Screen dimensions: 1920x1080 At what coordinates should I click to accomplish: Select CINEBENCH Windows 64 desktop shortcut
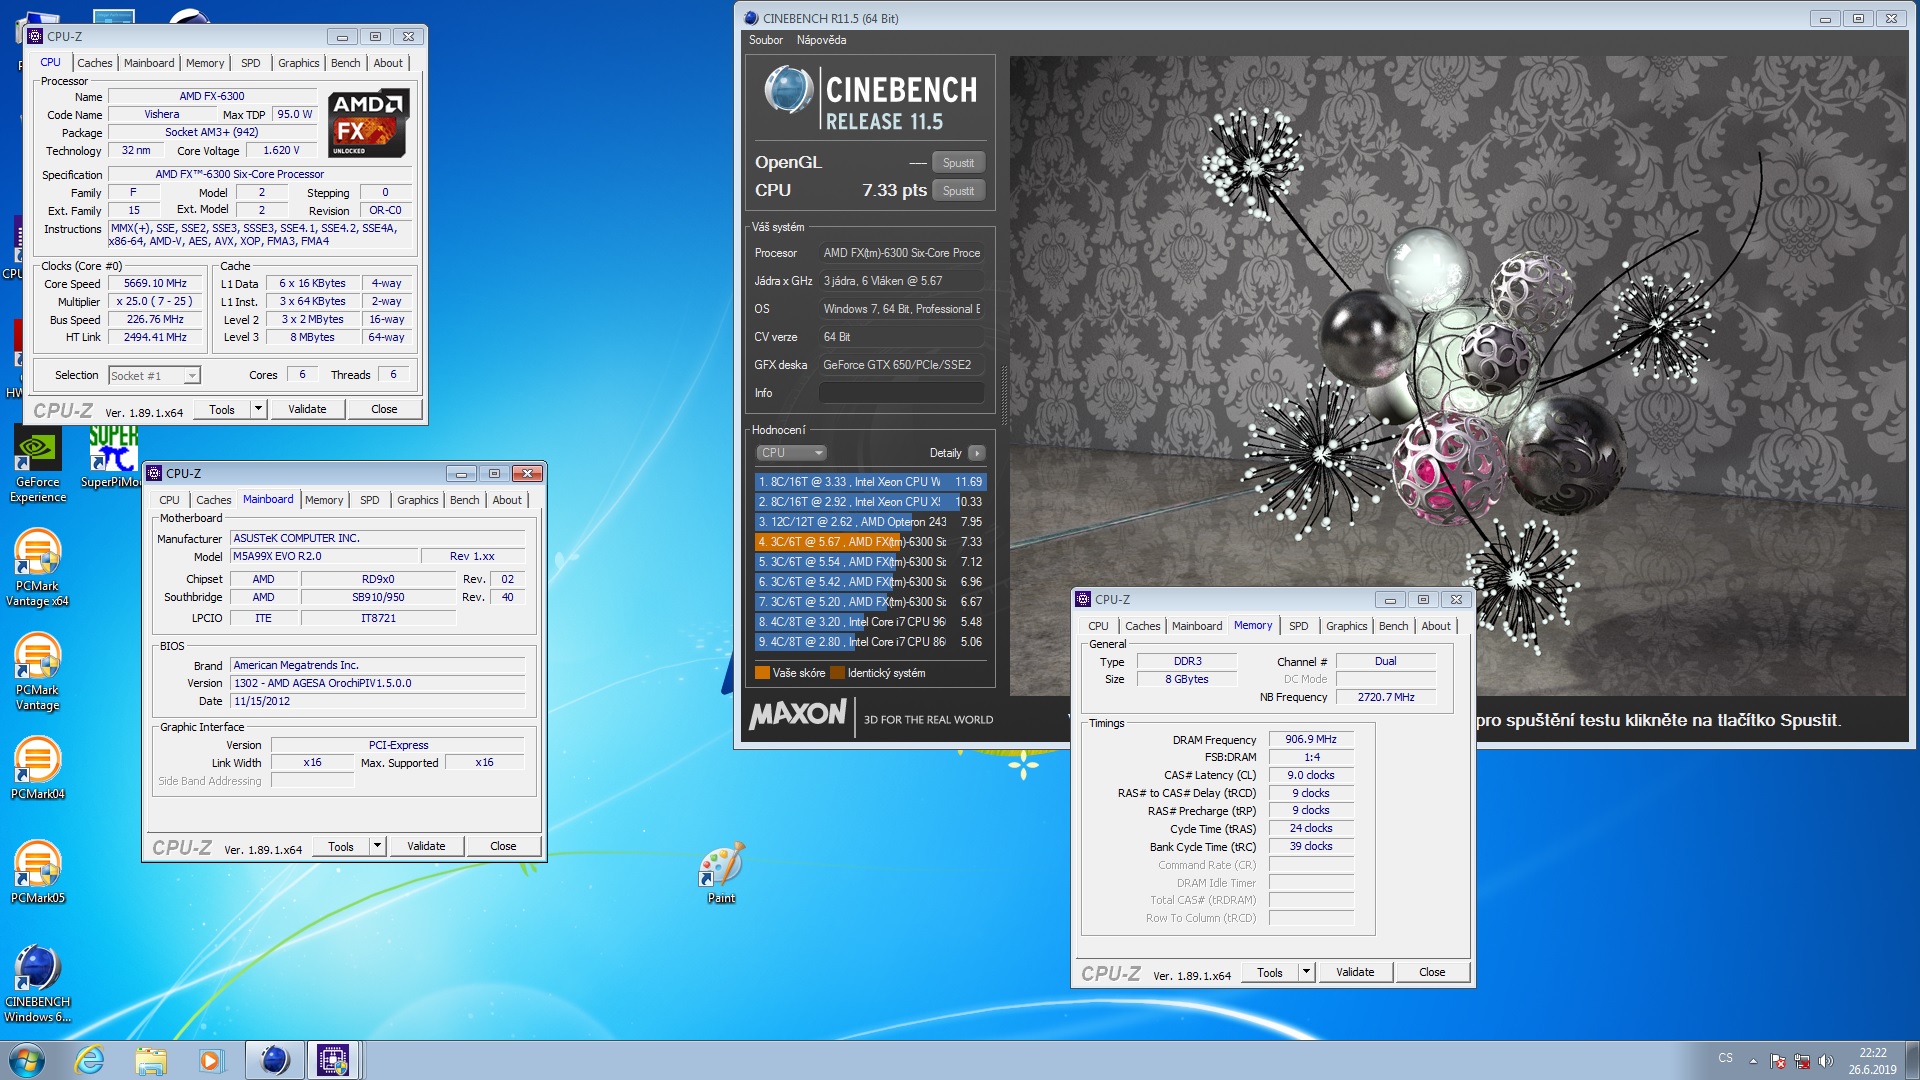pyautogui.click(x=37, y=984)
